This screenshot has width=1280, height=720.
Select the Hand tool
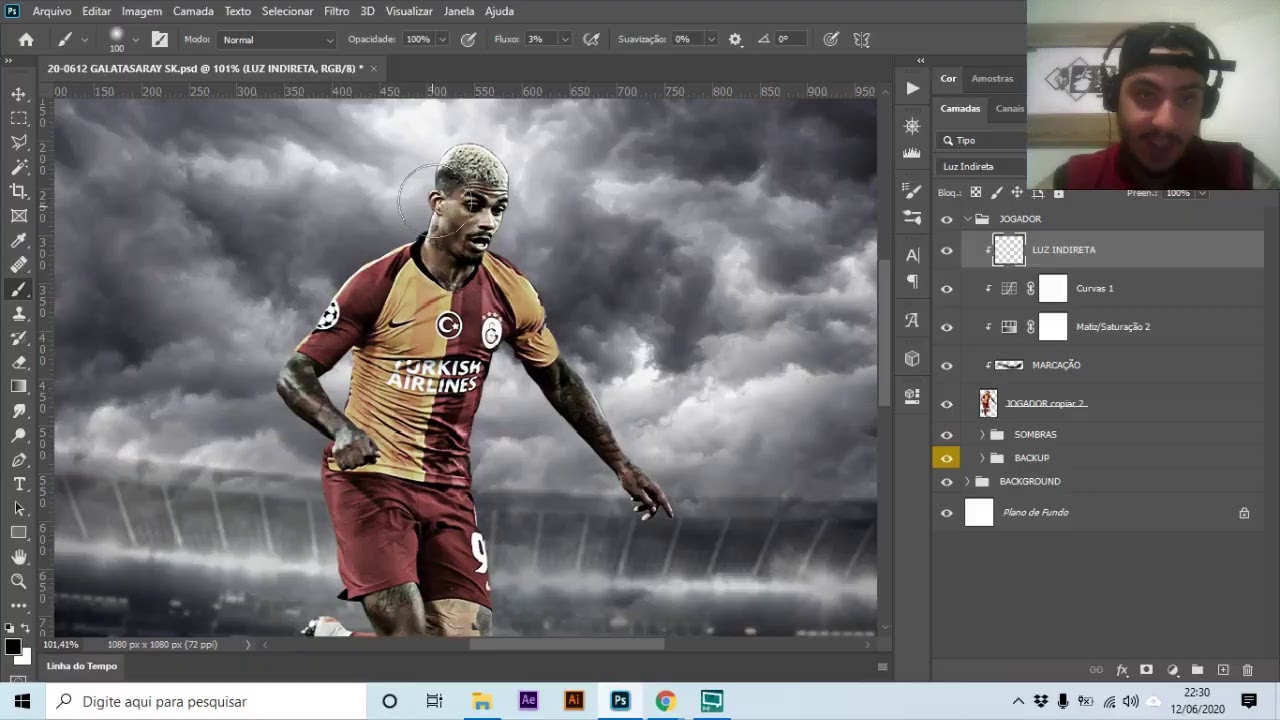tap(19, 557)
